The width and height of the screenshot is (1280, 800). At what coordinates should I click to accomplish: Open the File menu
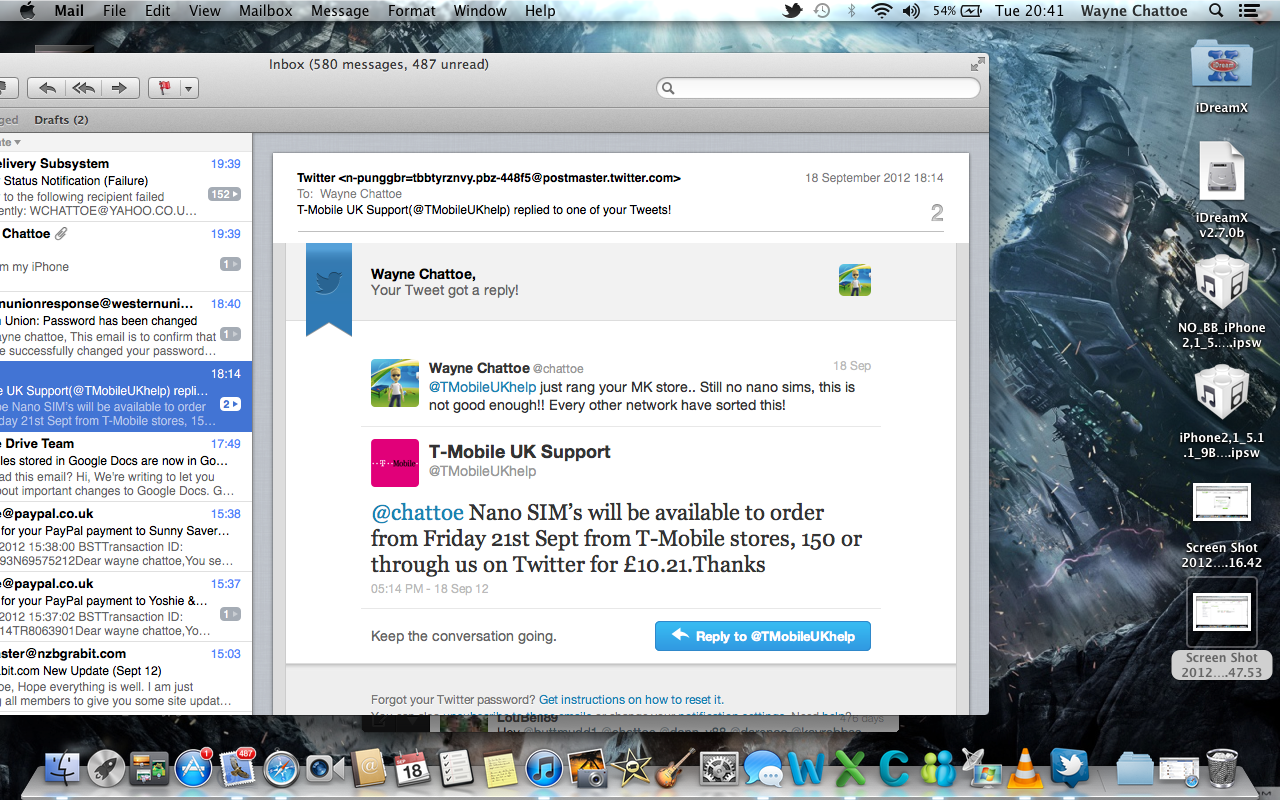(115, 11)
